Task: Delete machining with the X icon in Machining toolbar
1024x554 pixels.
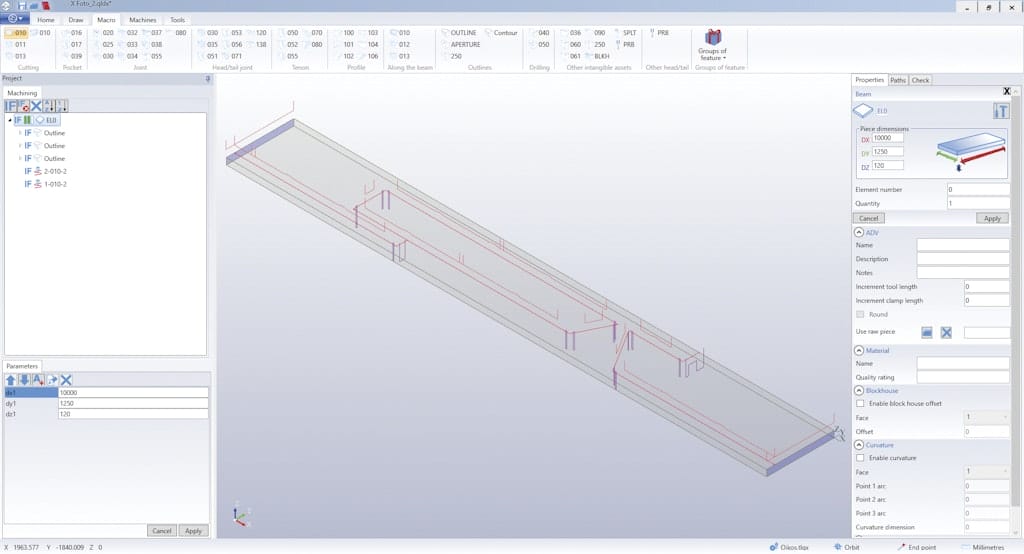Action: point(36,105)
